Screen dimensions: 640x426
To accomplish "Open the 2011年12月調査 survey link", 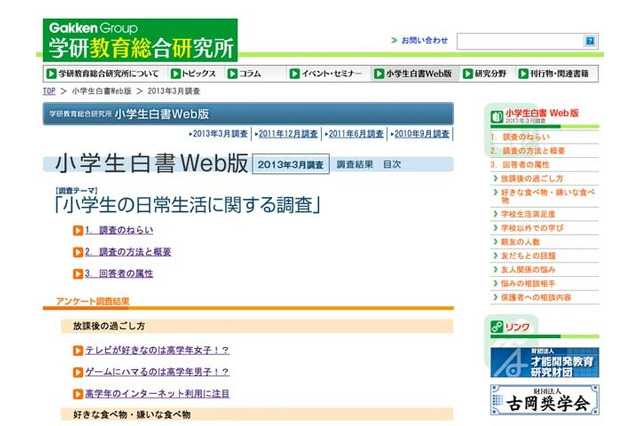I will click(x=288, y=134).
